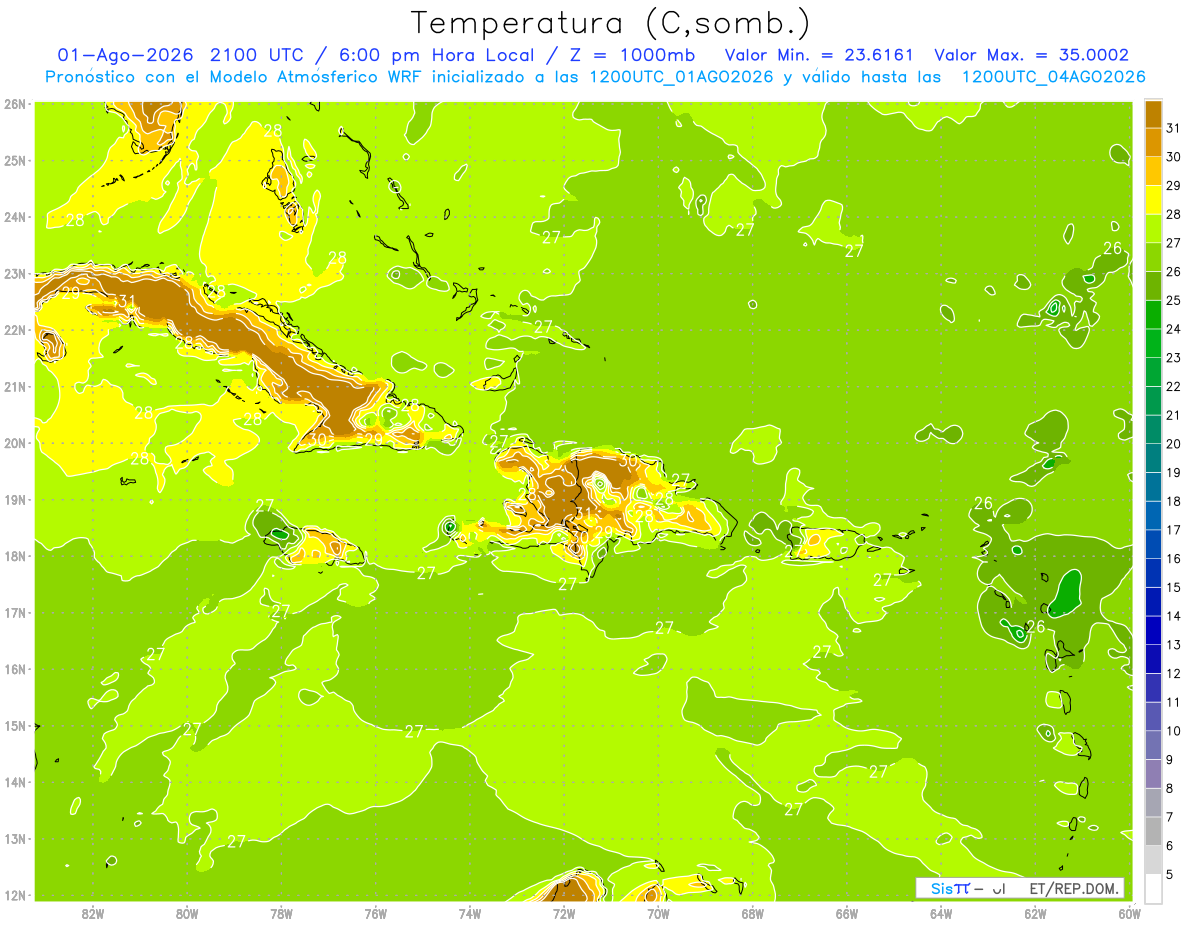
Task: Click the color scale label "24"
Action: click(1173, 329)
